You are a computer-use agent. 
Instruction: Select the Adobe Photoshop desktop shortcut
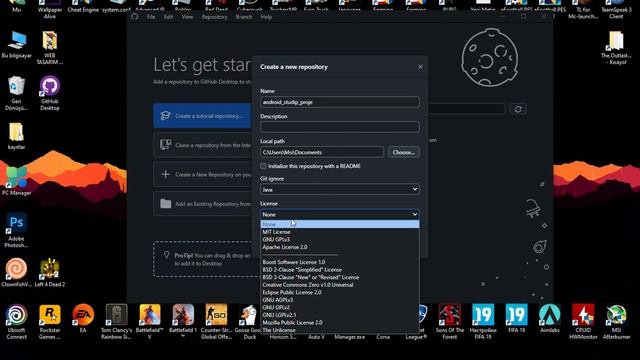click(x=16, y=230)
